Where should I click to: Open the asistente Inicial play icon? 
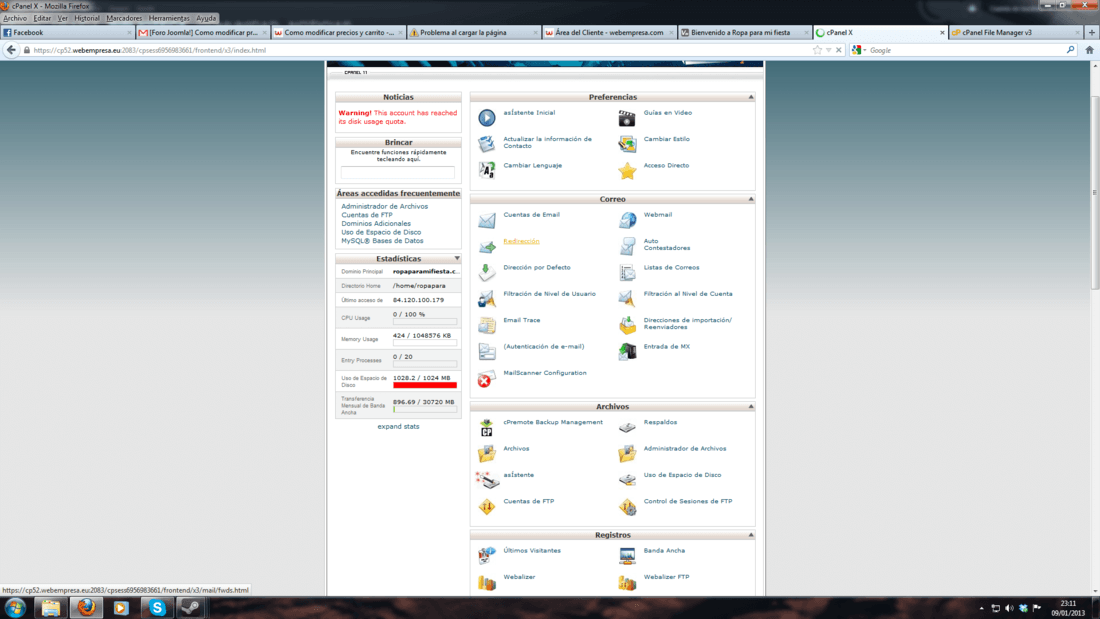click(x=487, y=117)
